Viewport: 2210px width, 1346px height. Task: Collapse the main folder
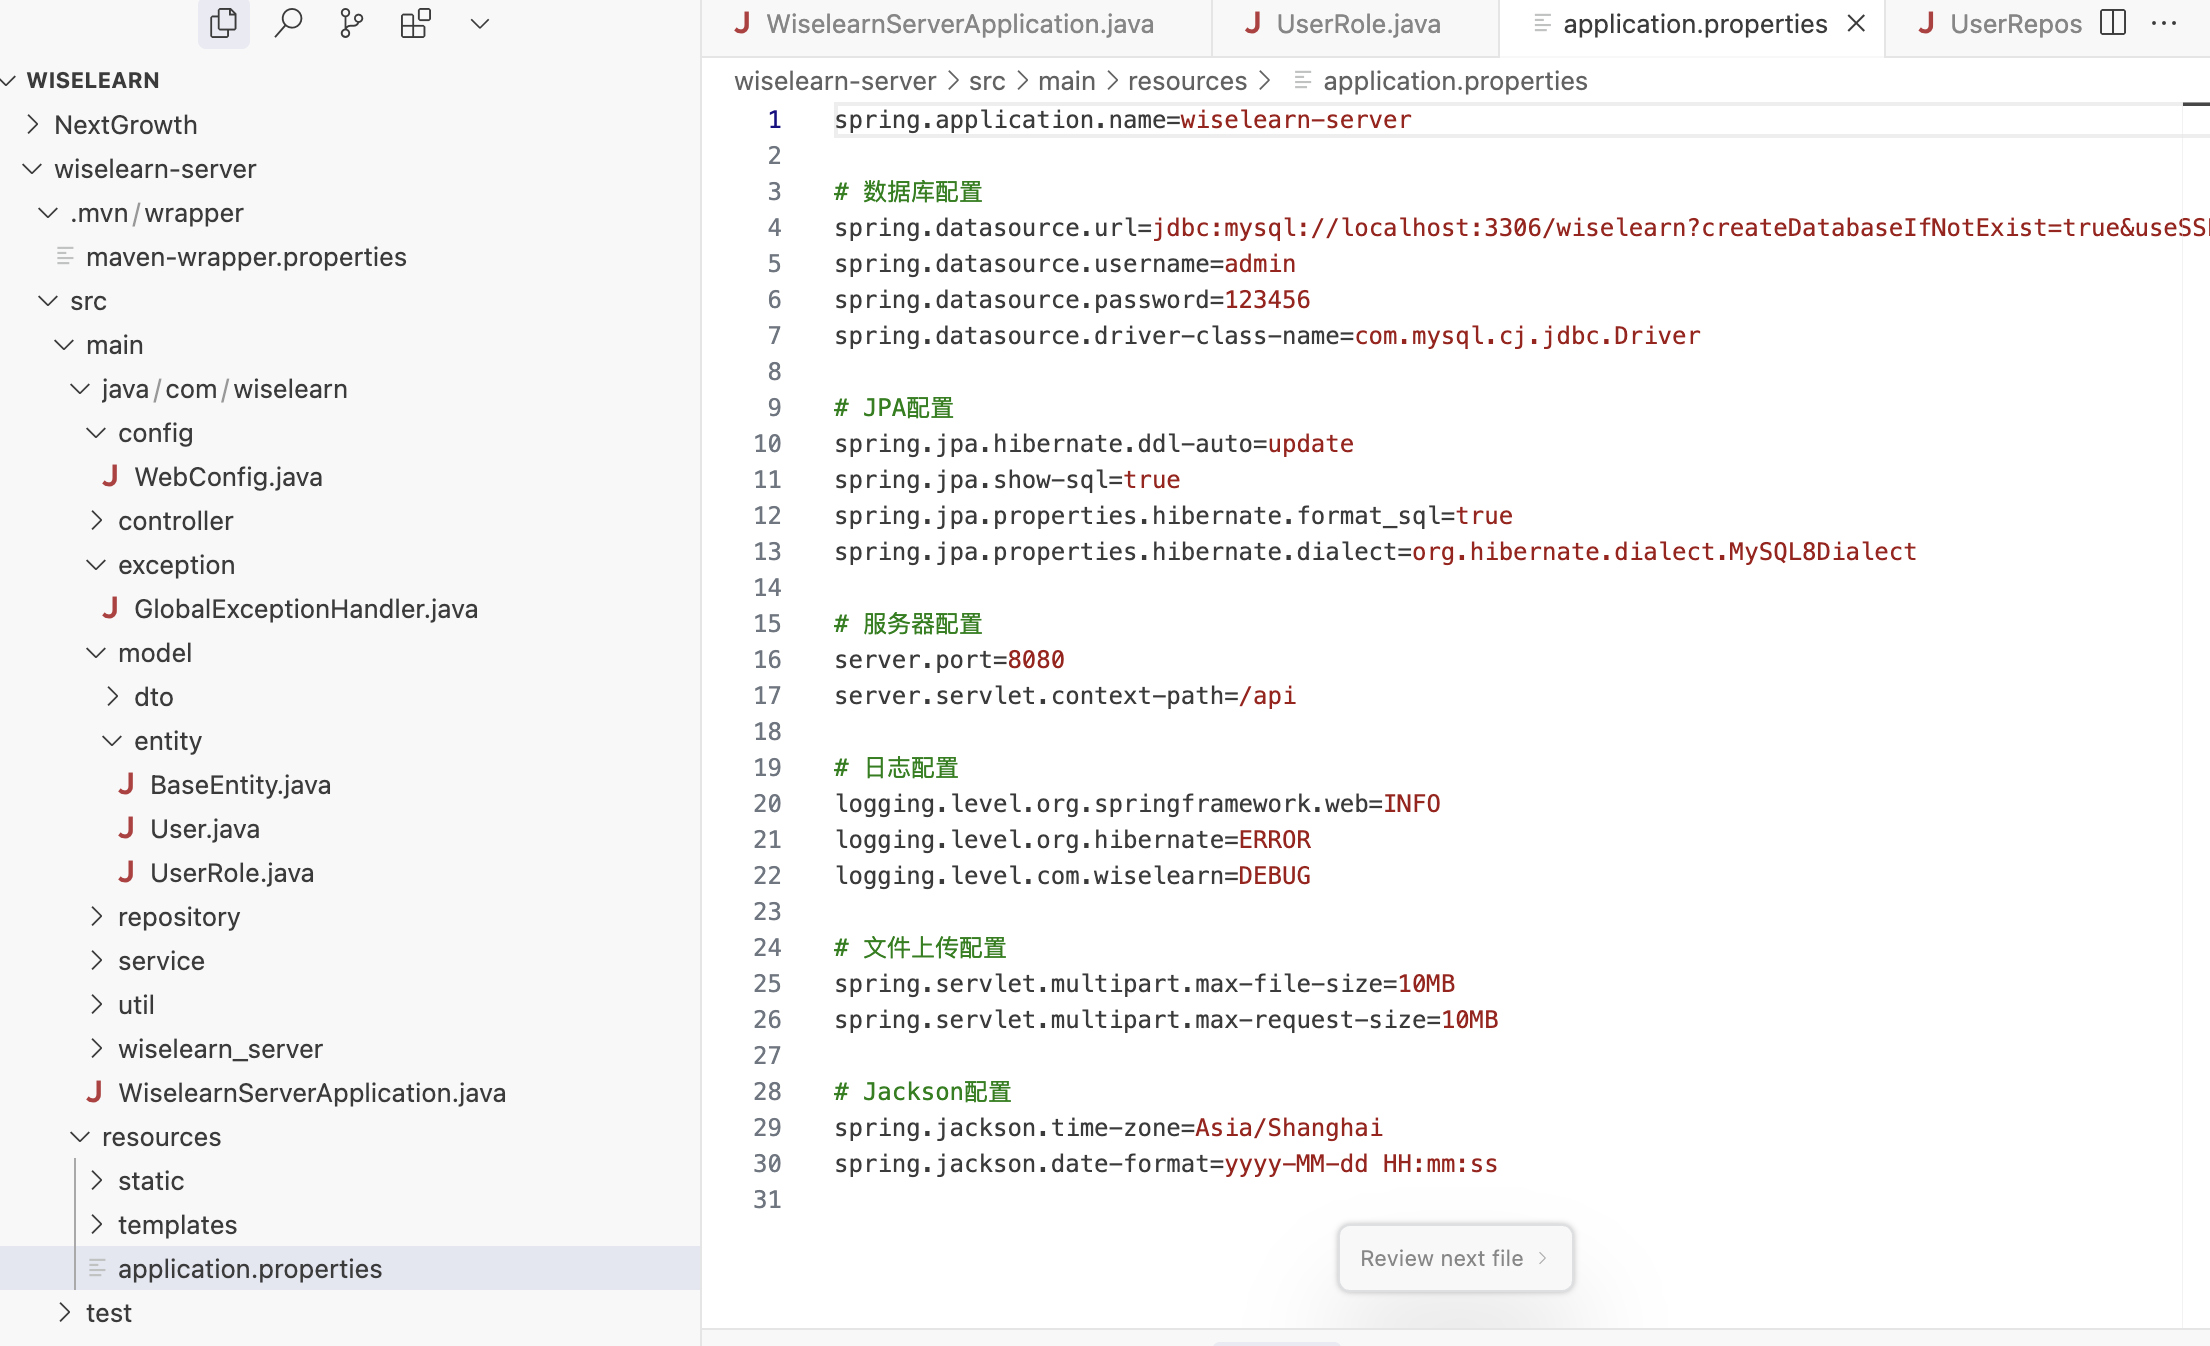pos(350,345)
